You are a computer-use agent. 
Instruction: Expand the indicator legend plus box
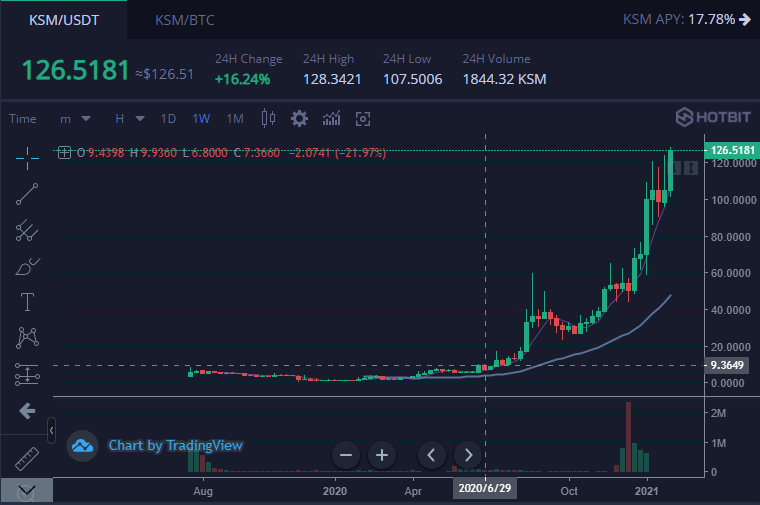click(x=64, y=153)
